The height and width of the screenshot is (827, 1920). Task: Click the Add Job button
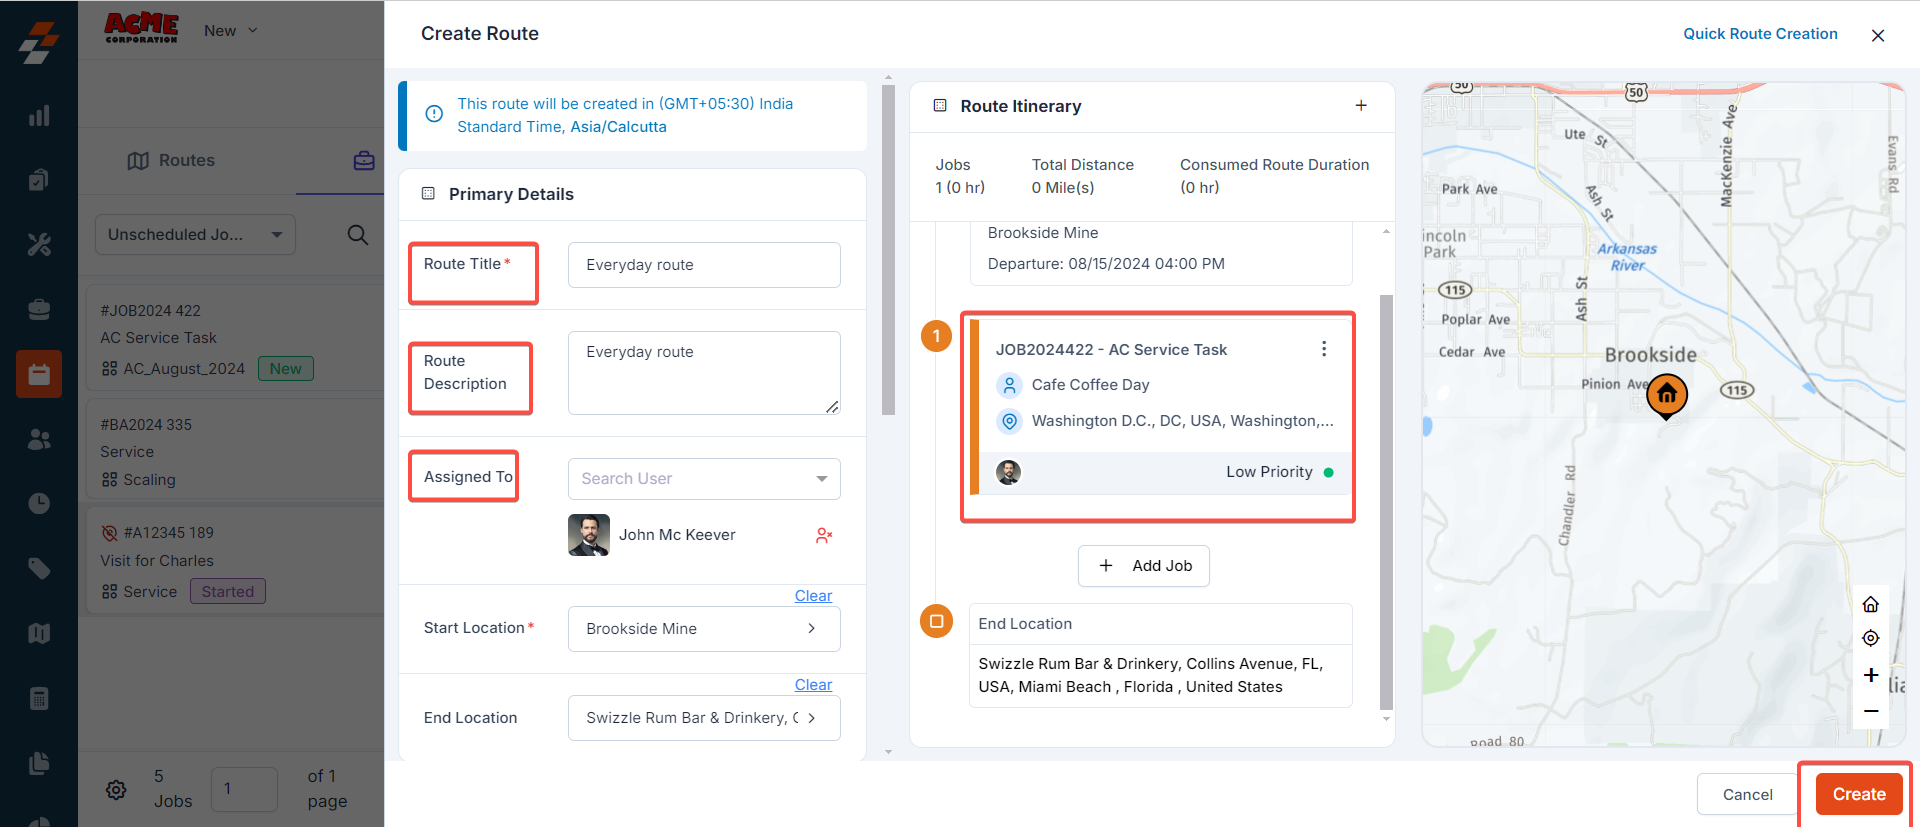(x=1143, y=566)
